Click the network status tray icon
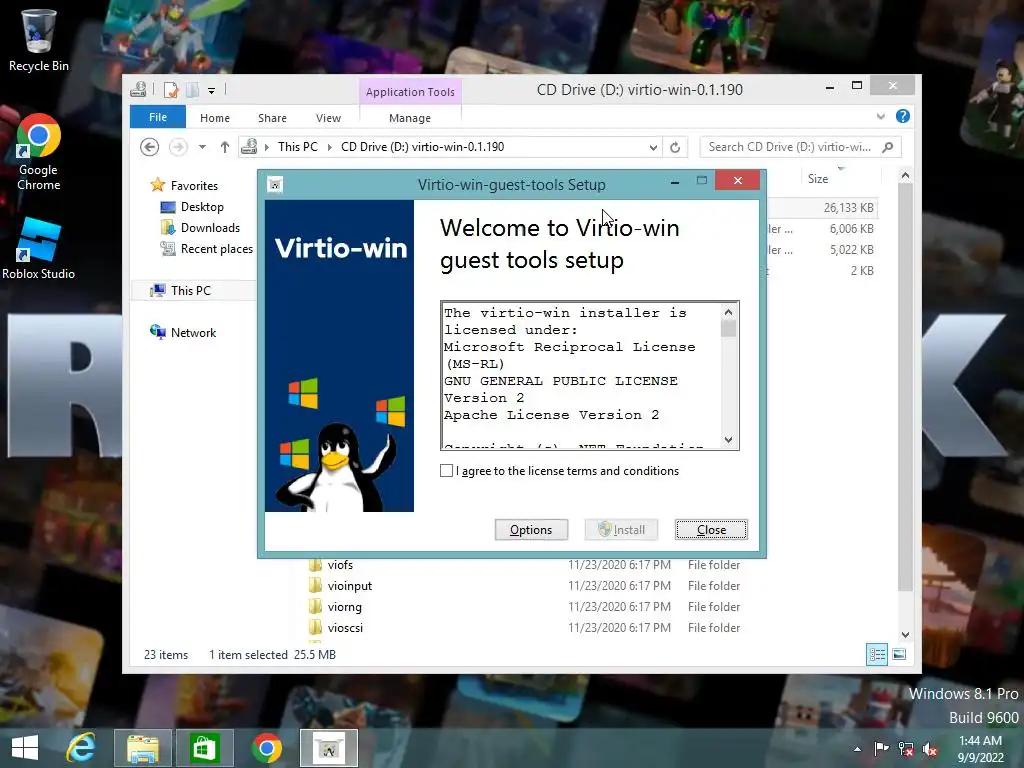This screenshot has height=768, width=1024. tap(906, 749)
